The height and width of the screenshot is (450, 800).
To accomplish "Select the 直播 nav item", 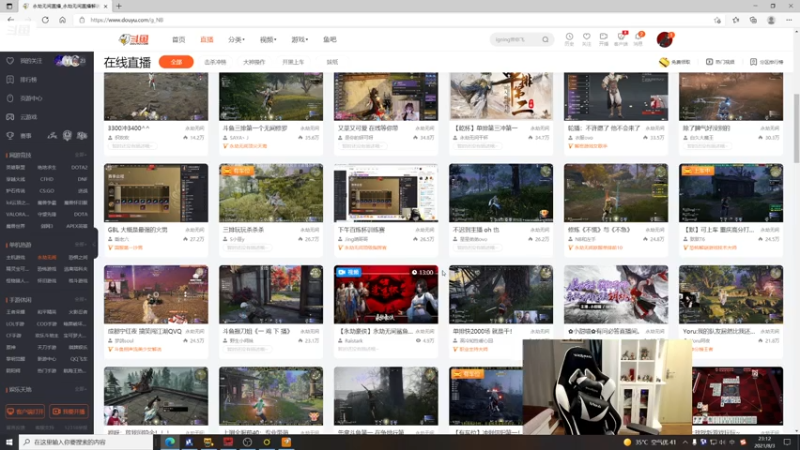I will (207, 39).
